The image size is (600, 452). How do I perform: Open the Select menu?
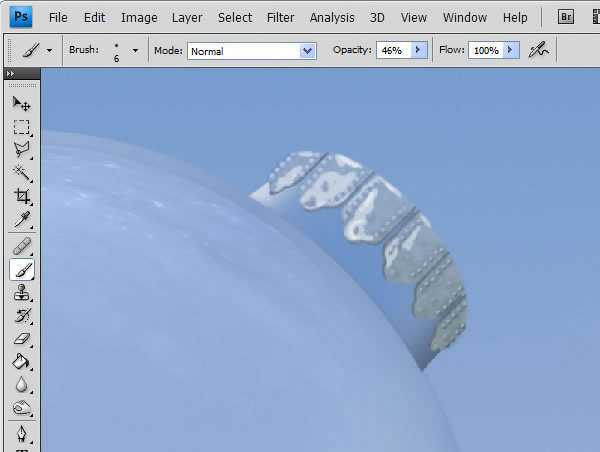(x=235, y=18)
